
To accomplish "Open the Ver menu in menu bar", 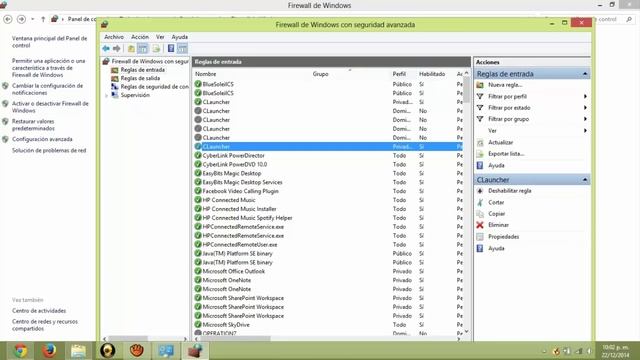I will click(160, 37).
